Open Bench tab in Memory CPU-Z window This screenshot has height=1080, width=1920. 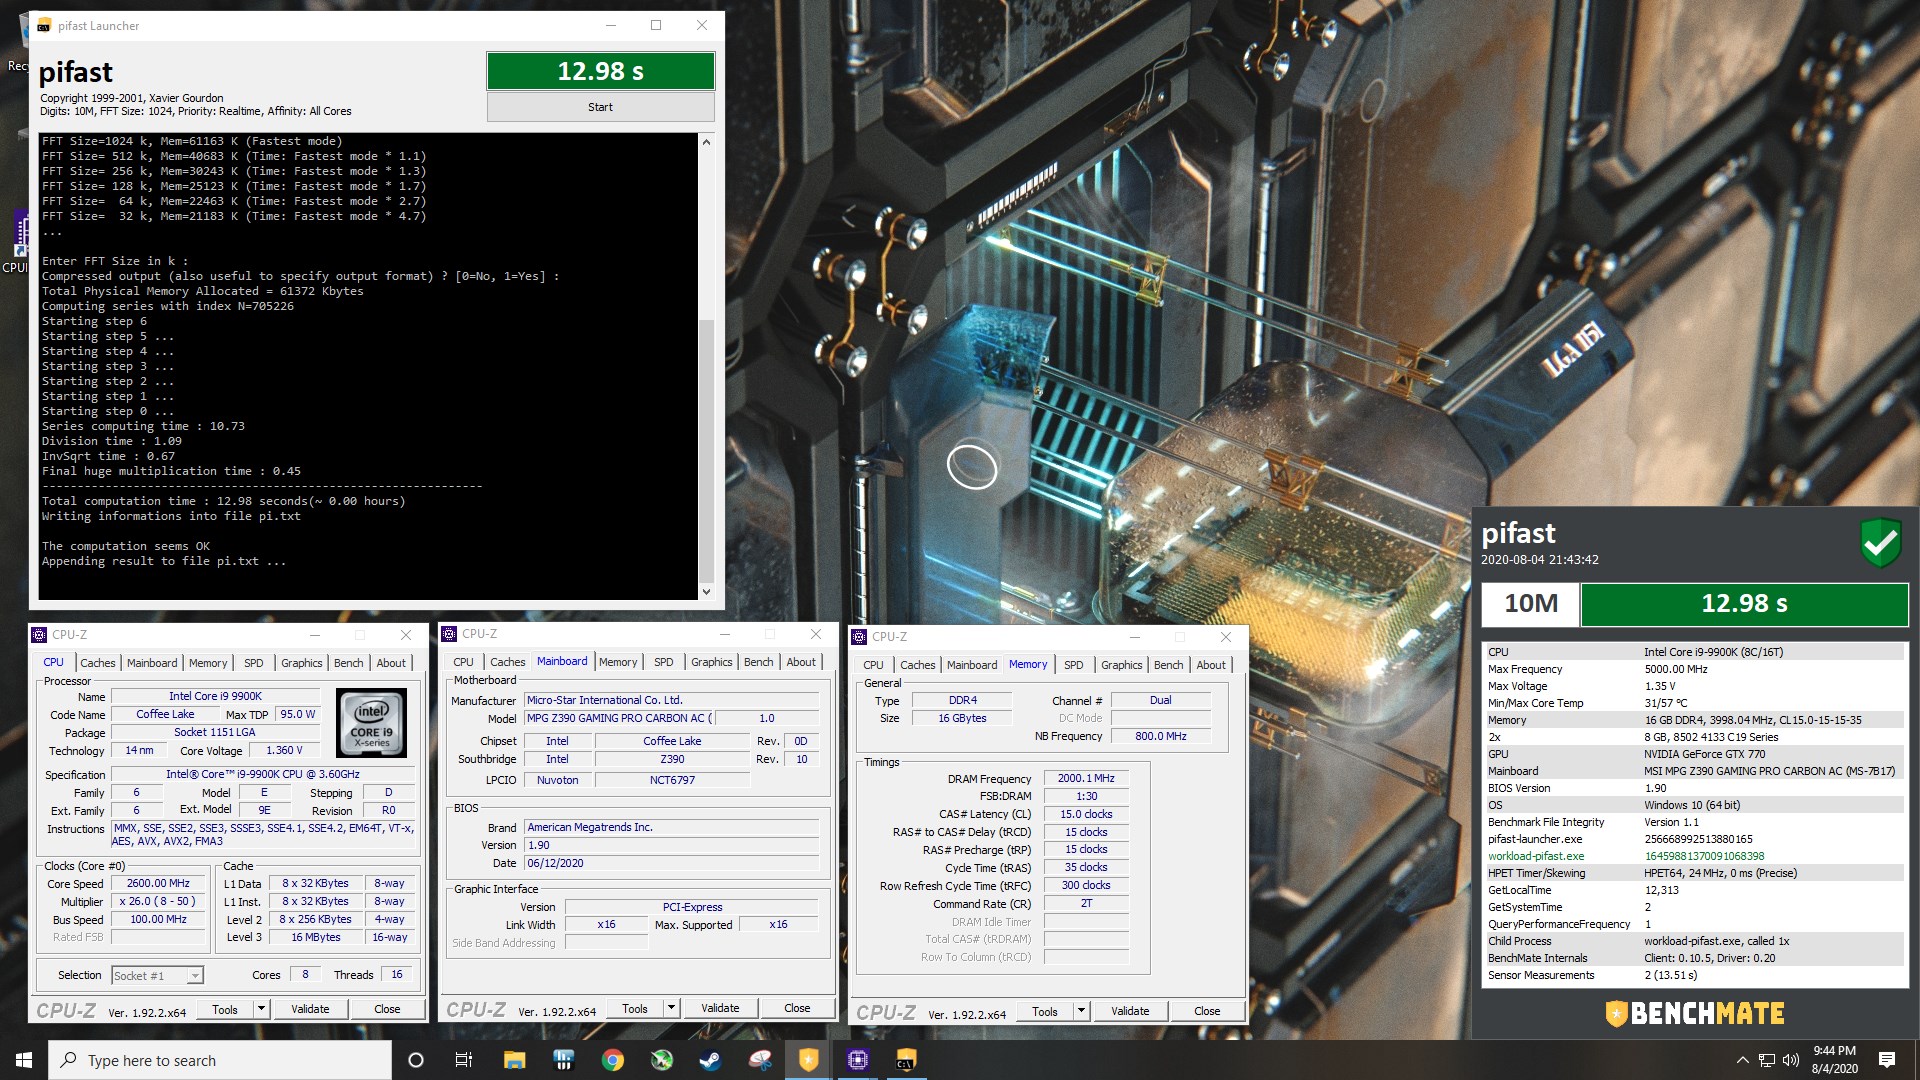click(x=1168, y=665)
